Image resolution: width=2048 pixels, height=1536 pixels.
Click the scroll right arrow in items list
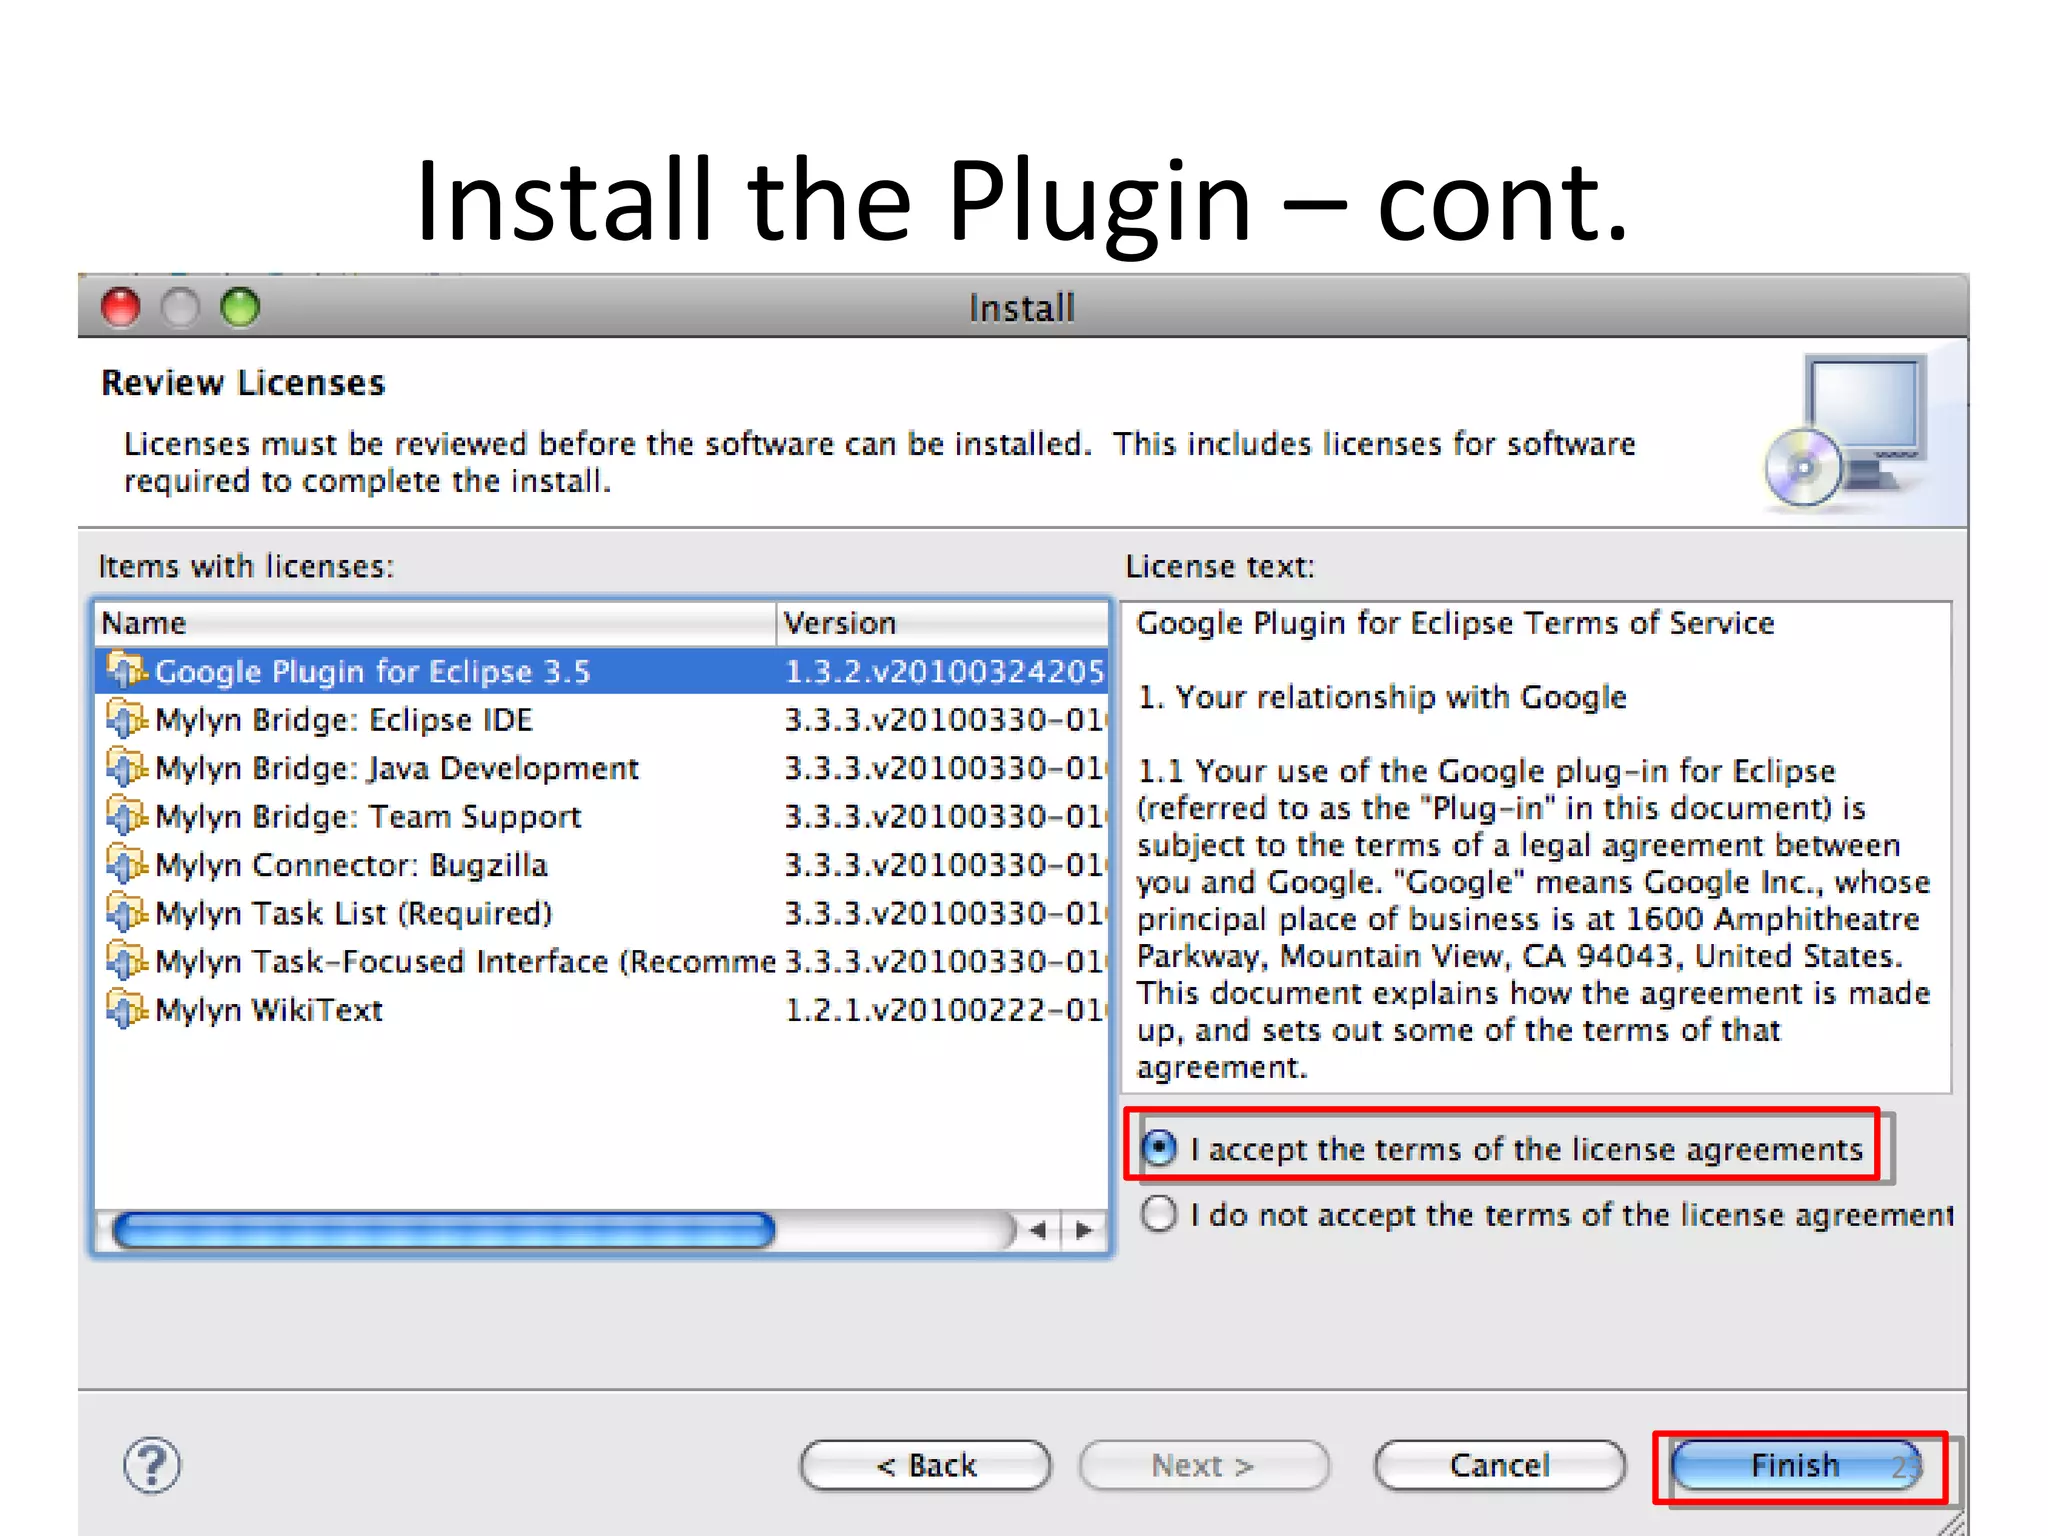[1084, 1230]
